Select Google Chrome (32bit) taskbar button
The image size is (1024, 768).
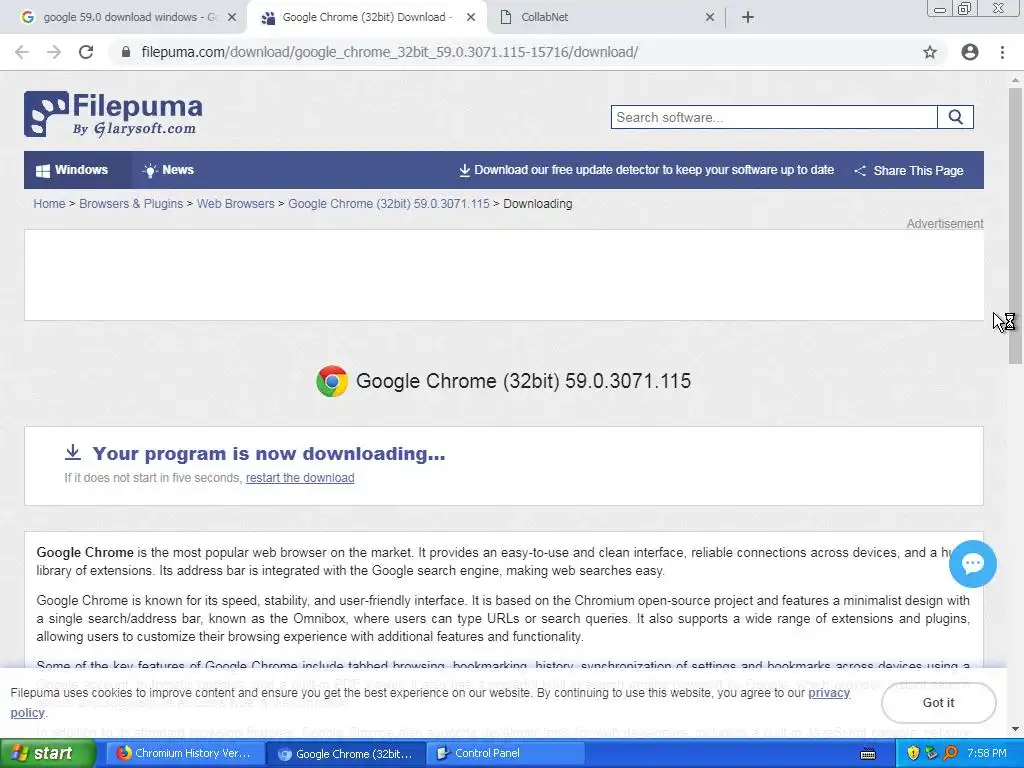346,753
